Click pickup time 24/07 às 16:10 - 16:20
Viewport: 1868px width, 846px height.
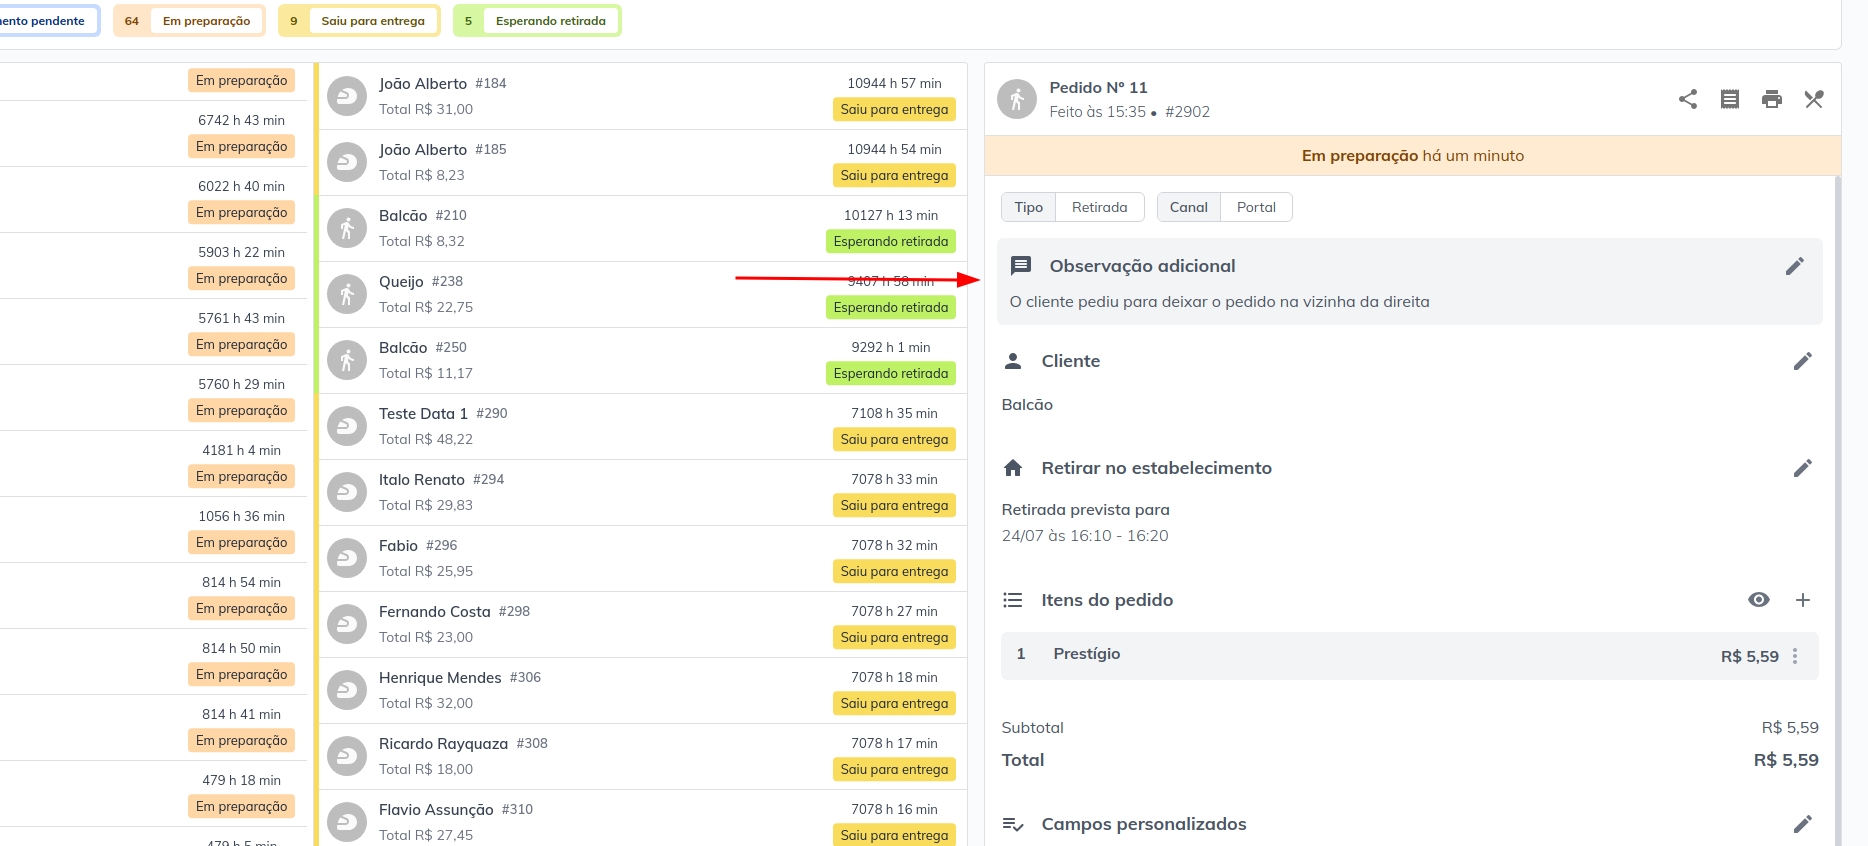pyautogui.click(x=1085, y=536)
